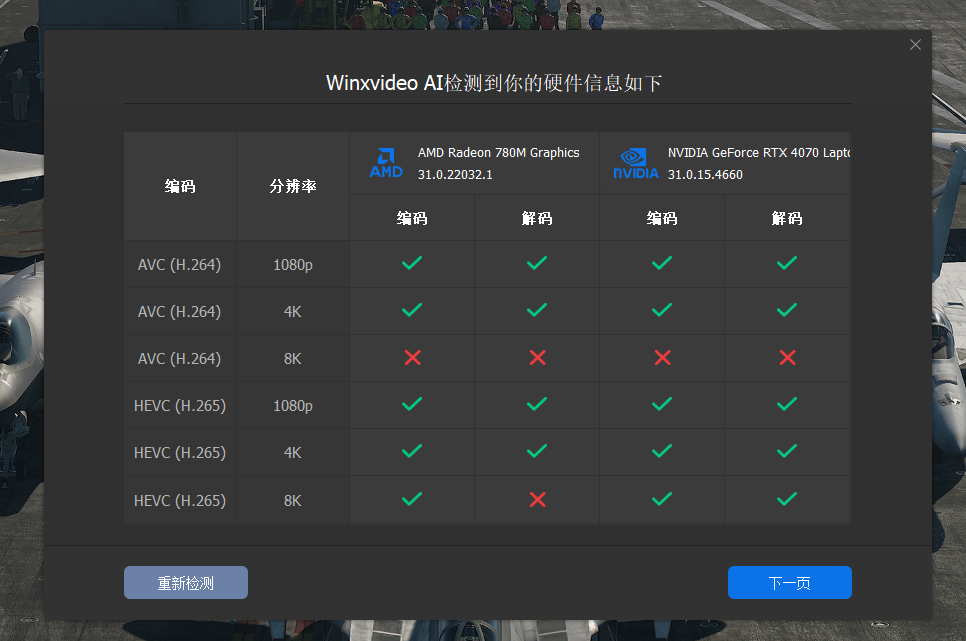The image size is (966, 641).
Task: Click 1080p resolution in HEVC row
Action: point(293,406)
